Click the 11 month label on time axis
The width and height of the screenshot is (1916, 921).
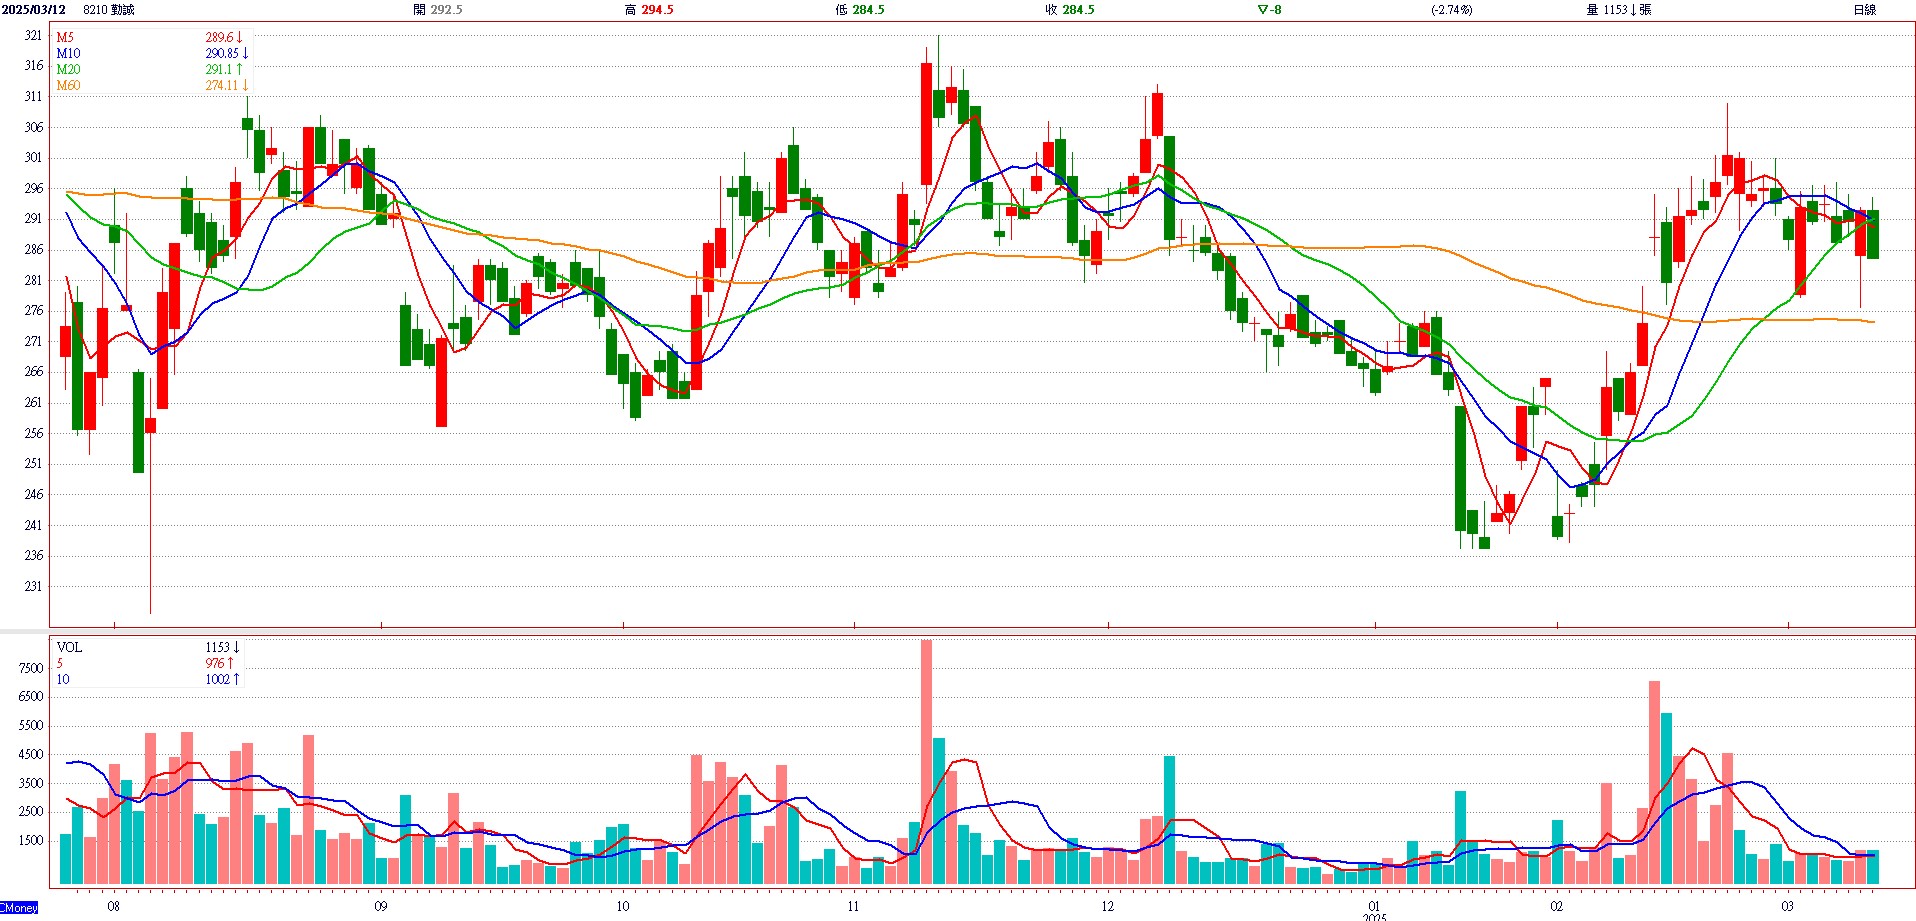(x=853, y=906)
